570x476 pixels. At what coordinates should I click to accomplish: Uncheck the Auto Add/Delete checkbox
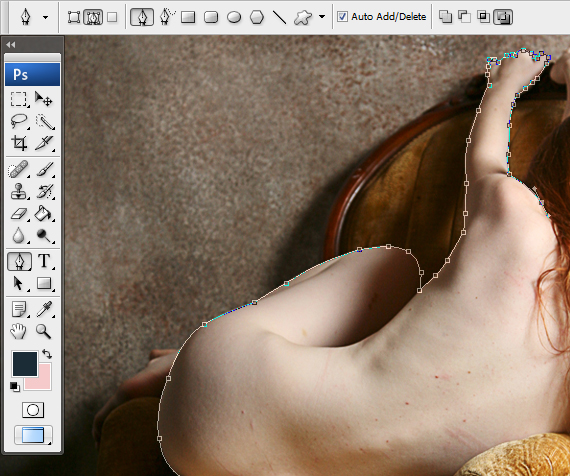coord(342,17)
